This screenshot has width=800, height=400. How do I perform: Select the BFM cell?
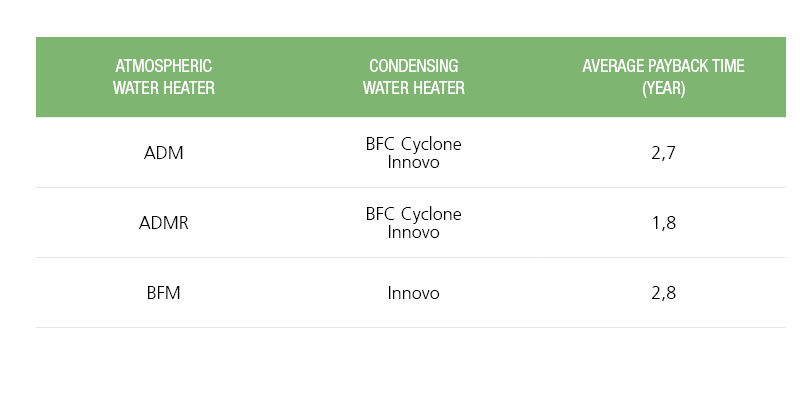164,293
